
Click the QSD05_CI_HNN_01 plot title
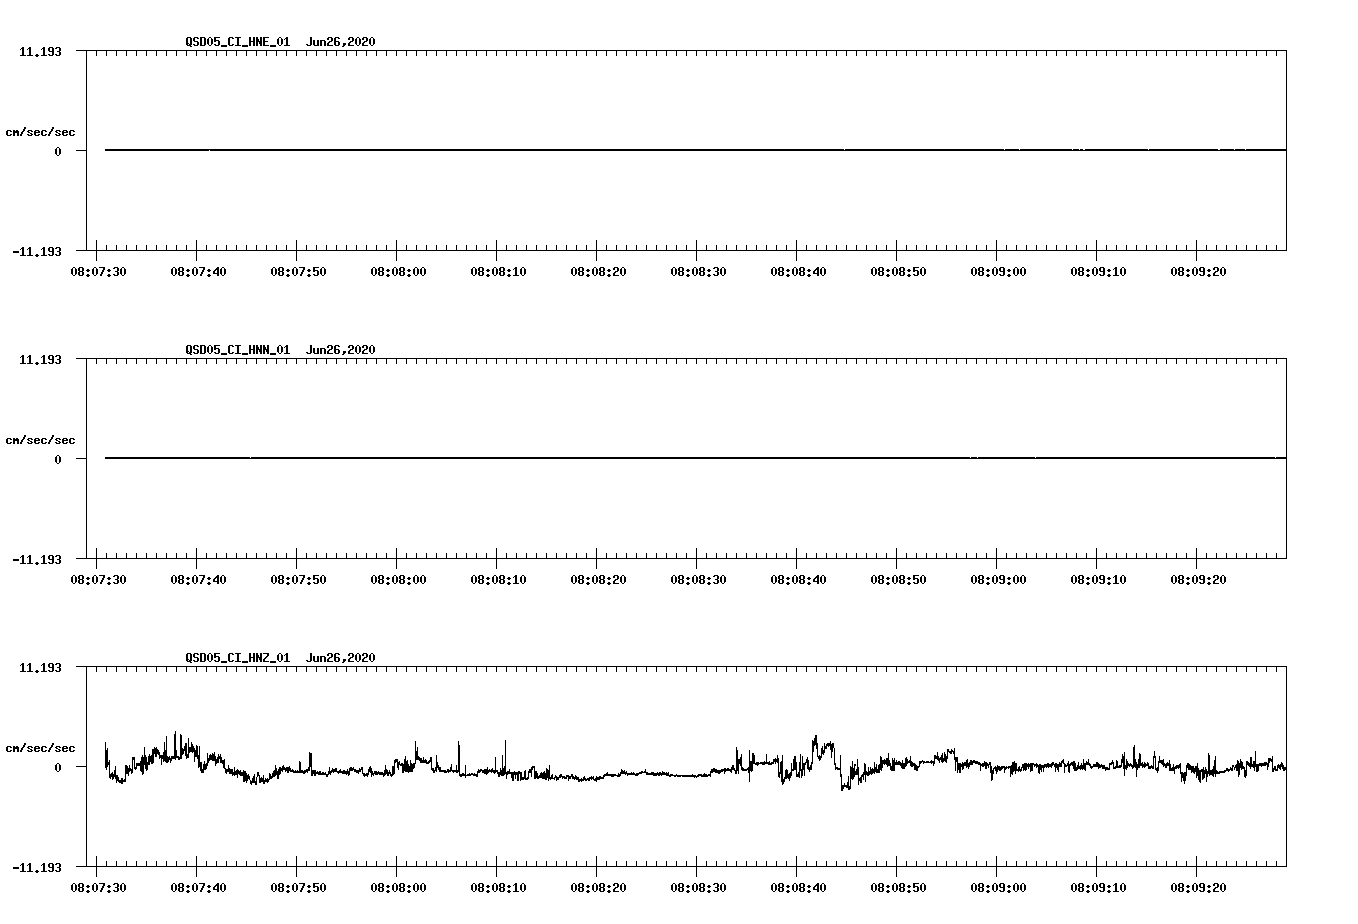[280, 350]
